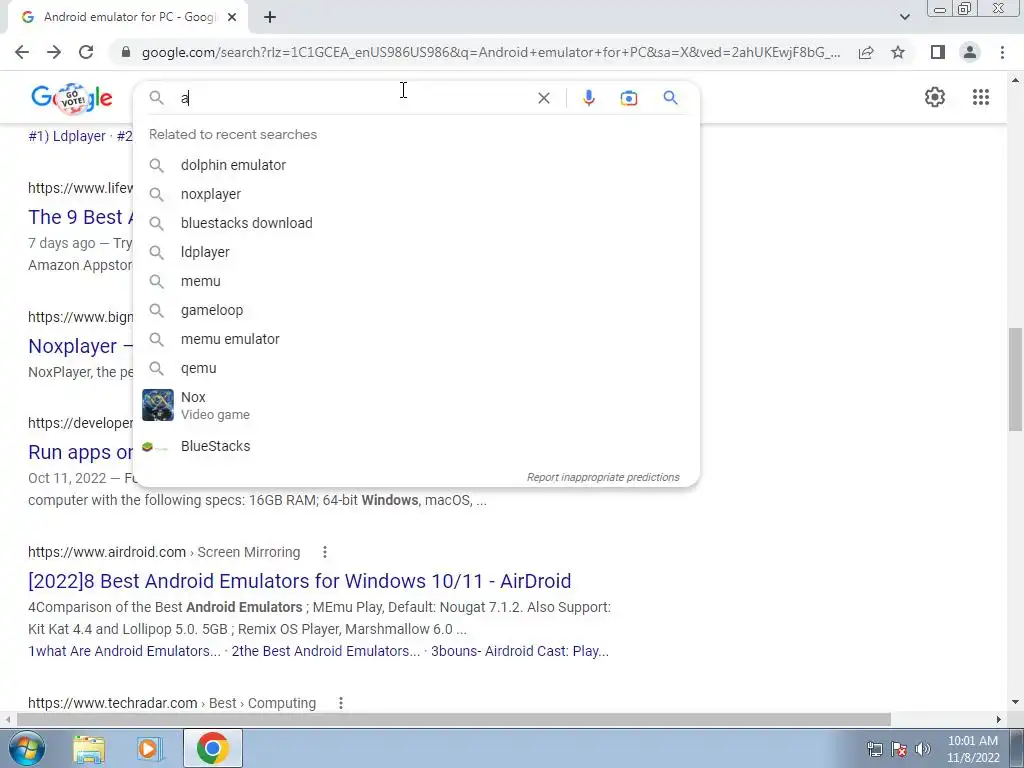Image resolution: width=1024 pixels, height=768 pixels.
Task: Select the qemu suggestion
Action: click(416, 368)
